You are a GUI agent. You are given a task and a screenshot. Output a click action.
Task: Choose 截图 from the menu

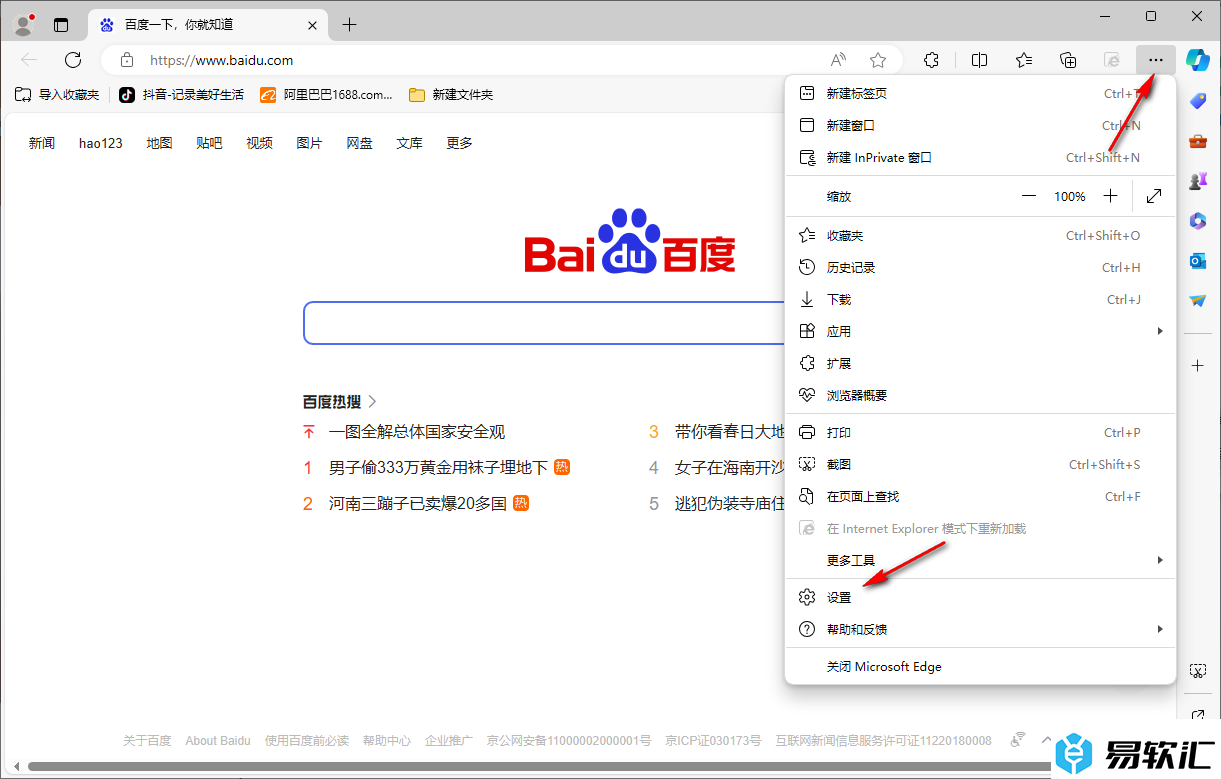[x=980, y=465]
